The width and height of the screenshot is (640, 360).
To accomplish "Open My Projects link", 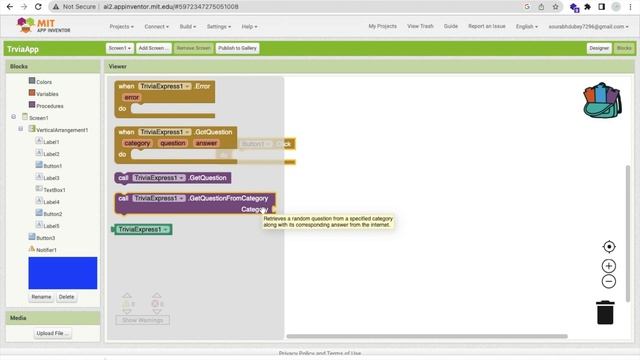I will click(x=382, y=26).
